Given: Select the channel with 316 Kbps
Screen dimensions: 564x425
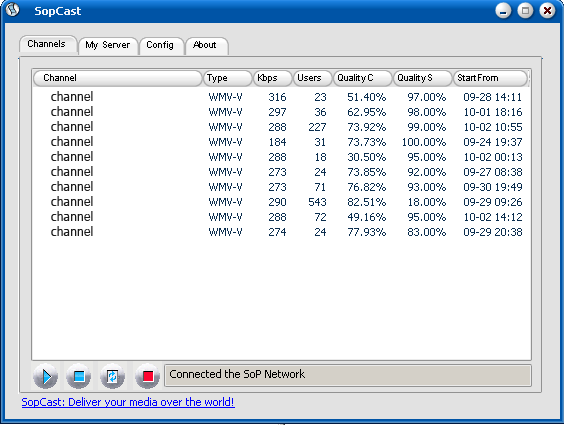Looking at the screenshot, I should [x=281, y=97].
